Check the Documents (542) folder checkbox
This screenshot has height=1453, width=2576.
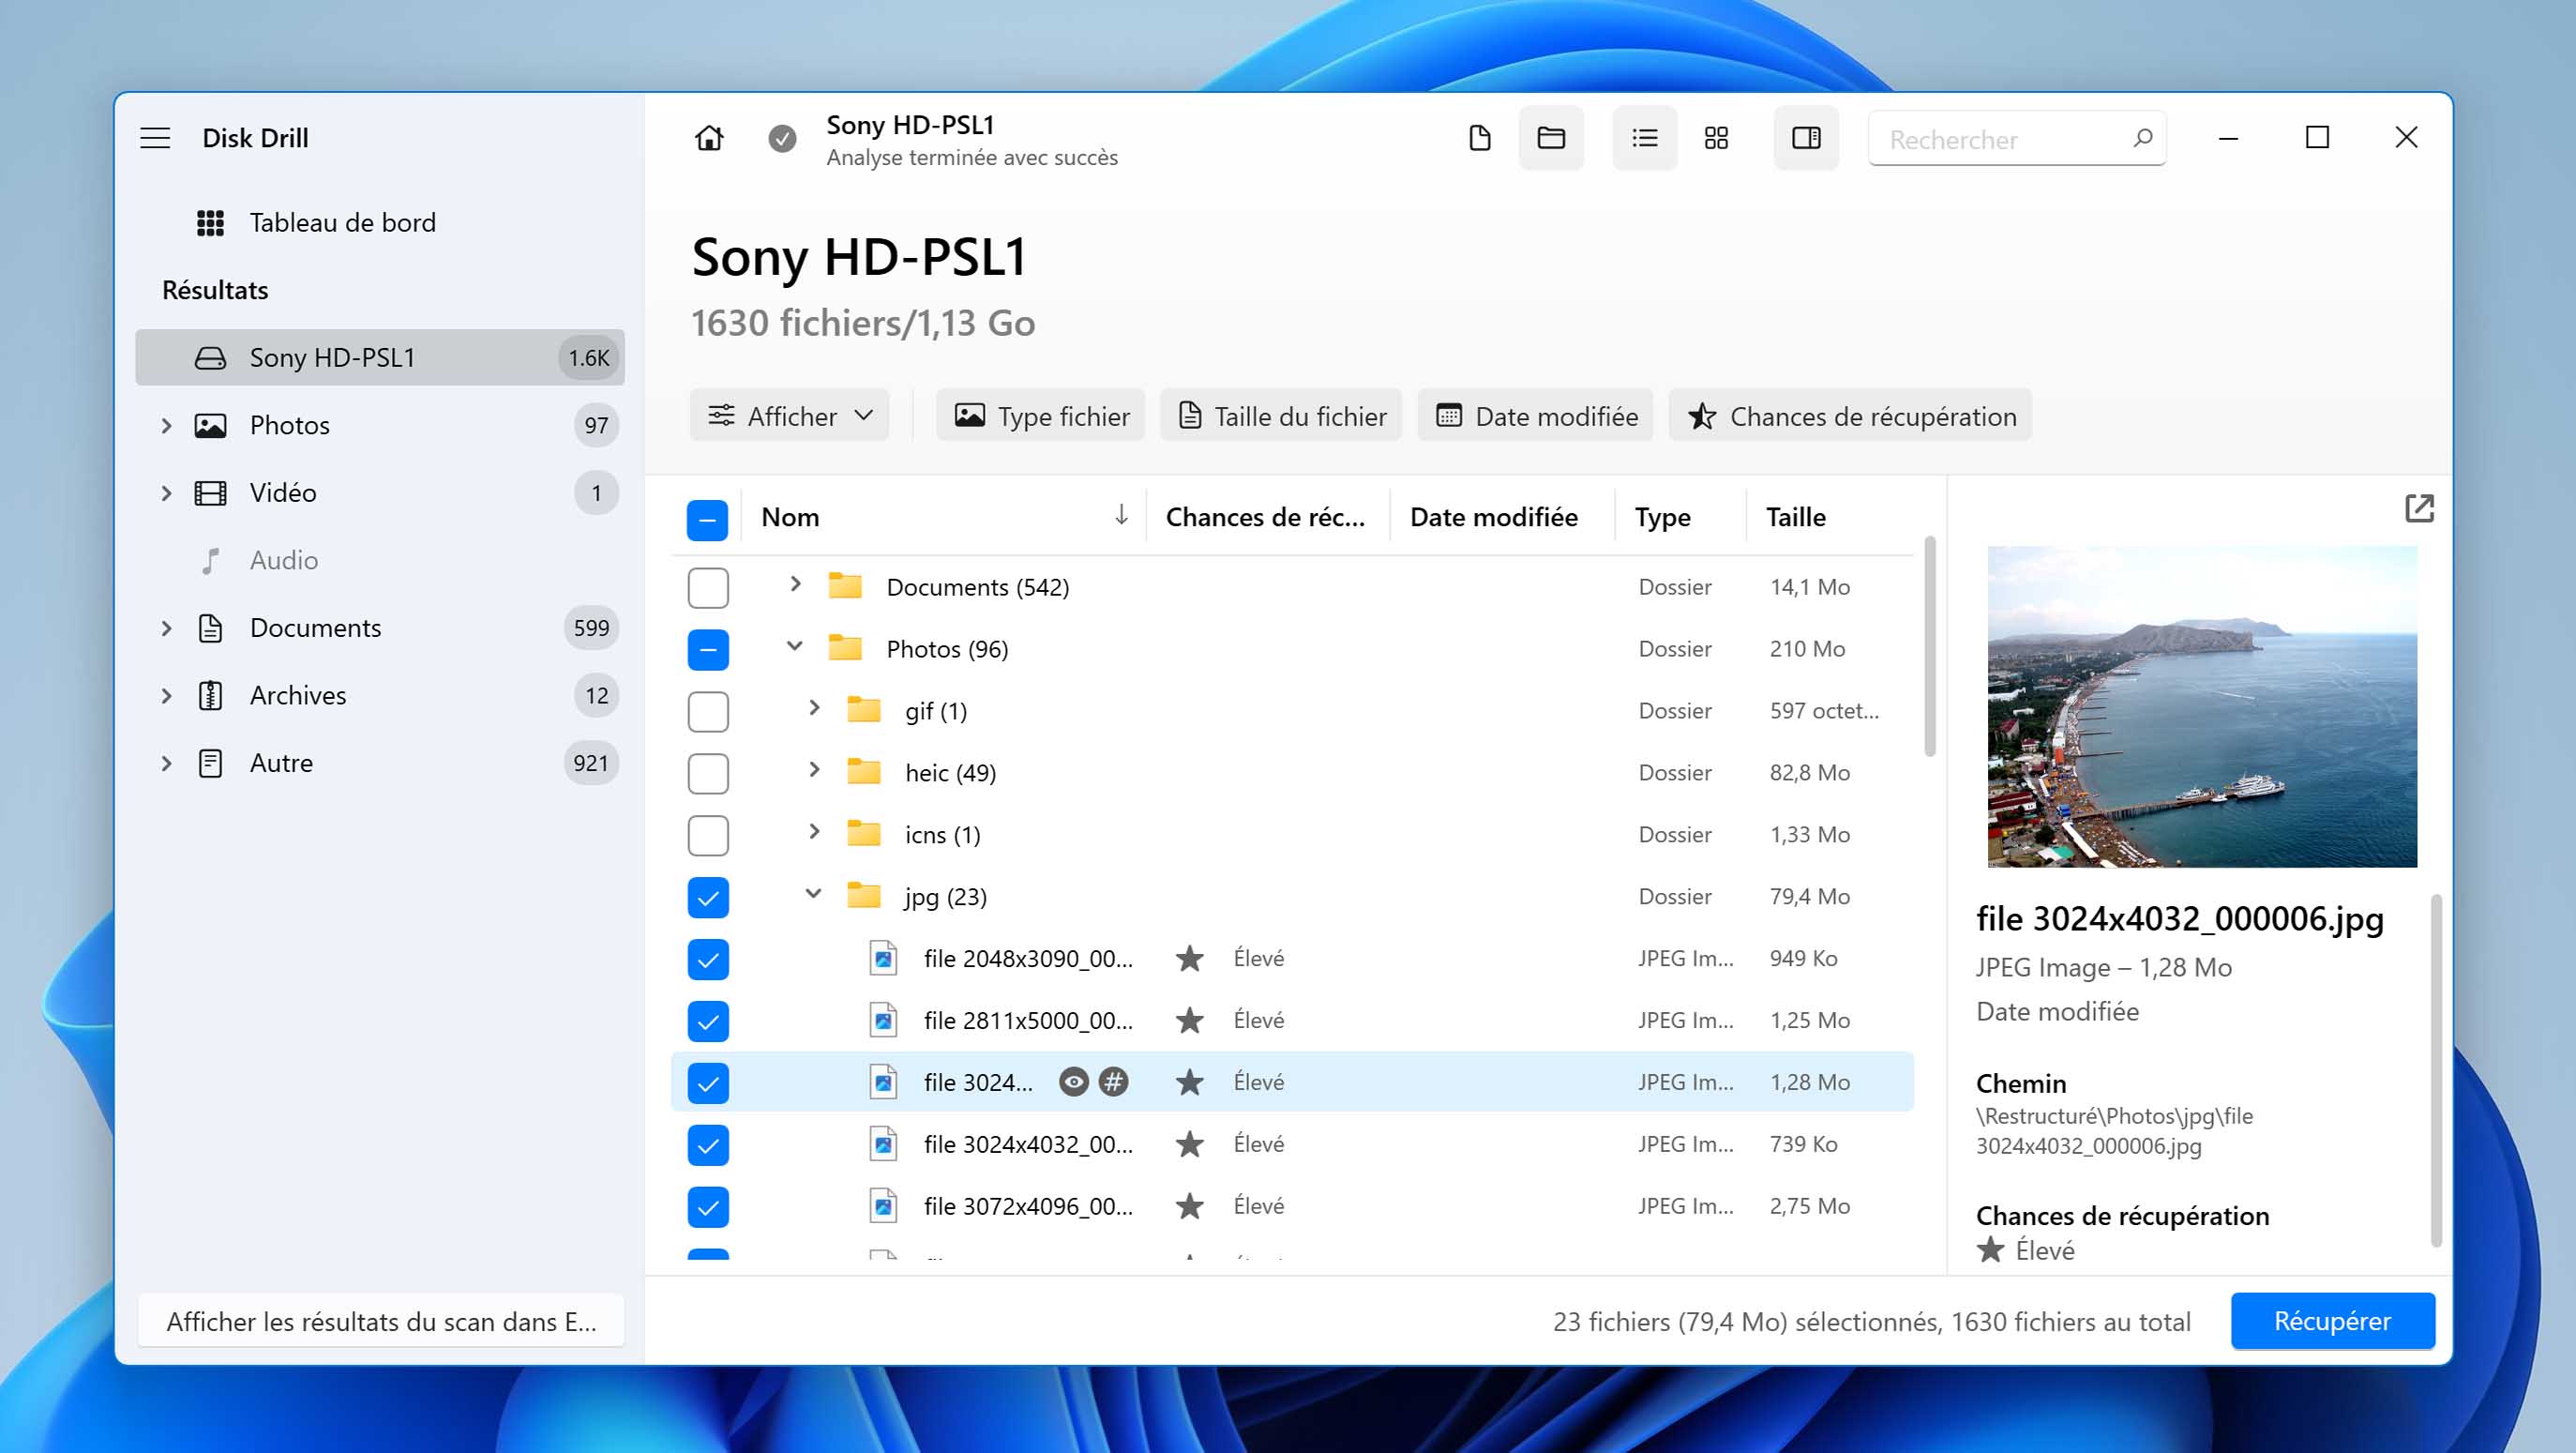tap(707, 588)
